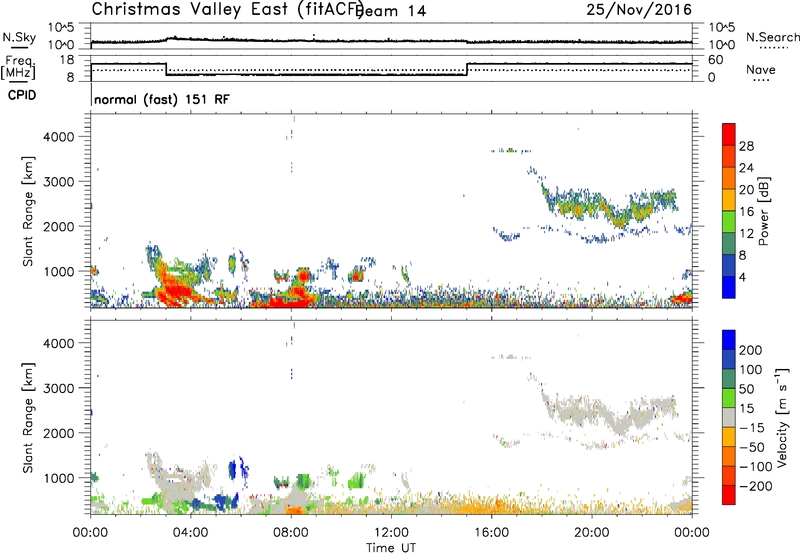Click the '200' value on Velocity colorbar
800x554 pixels.
751,350
